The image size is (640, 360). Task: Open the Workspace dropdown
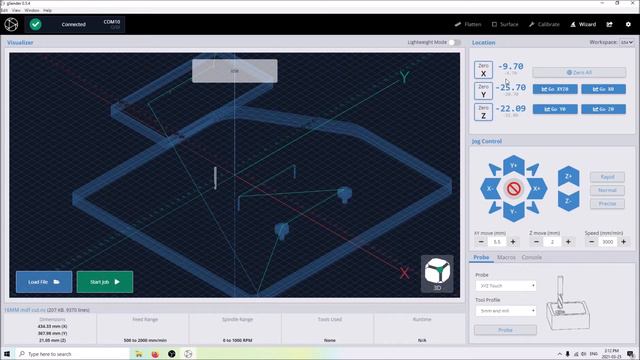(x=627, y=42)
